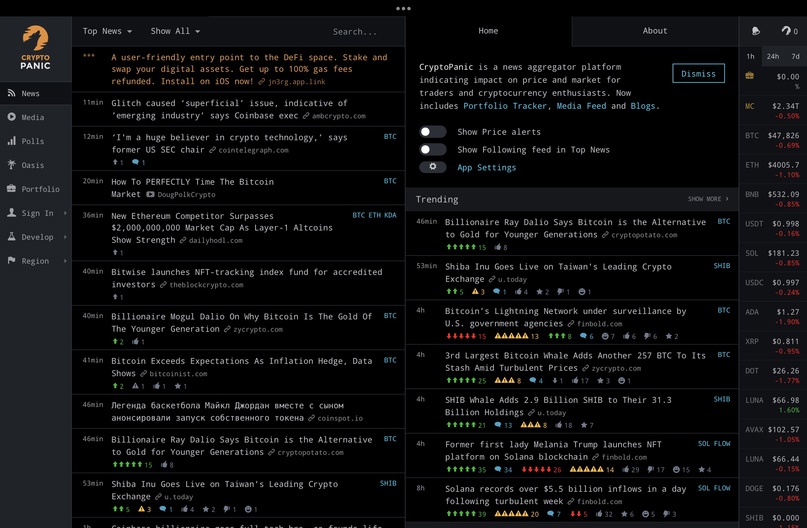Open the Russian Michael Jordan token headline
Screen dimensions: 807x528
(227, 411)
